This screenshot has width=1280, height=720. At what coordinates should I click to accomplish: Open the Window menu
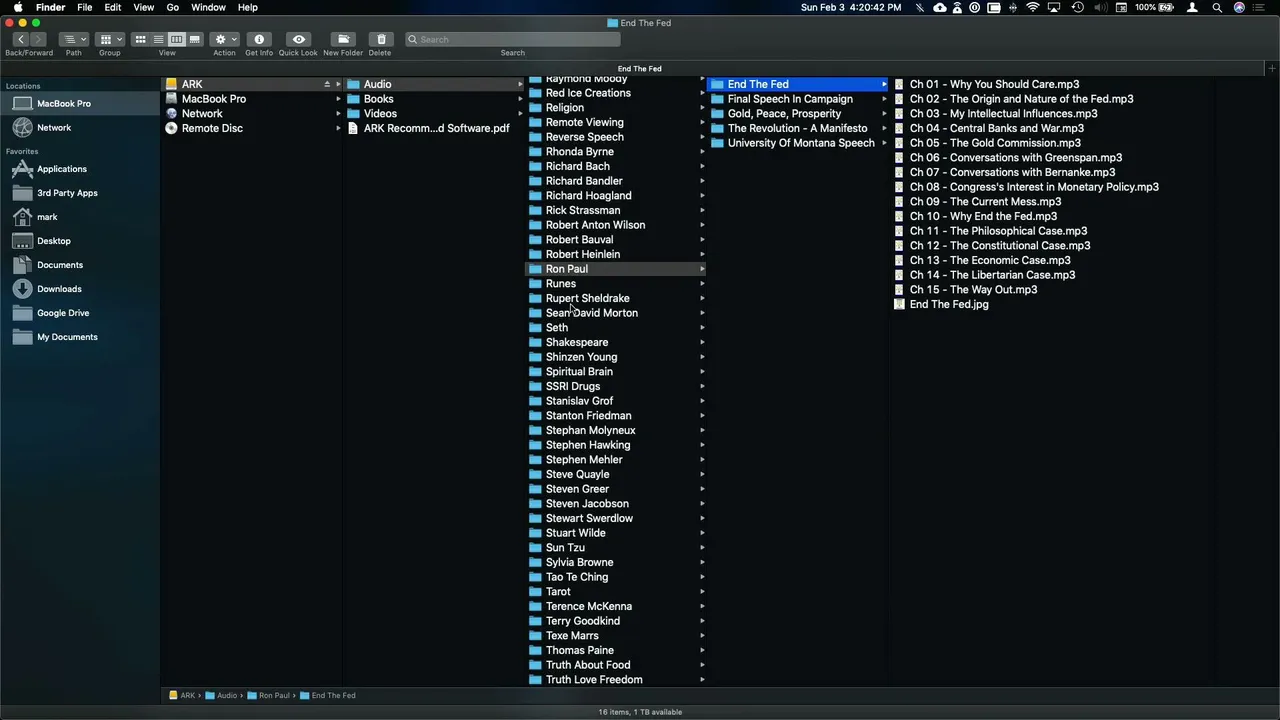point(208,7)
